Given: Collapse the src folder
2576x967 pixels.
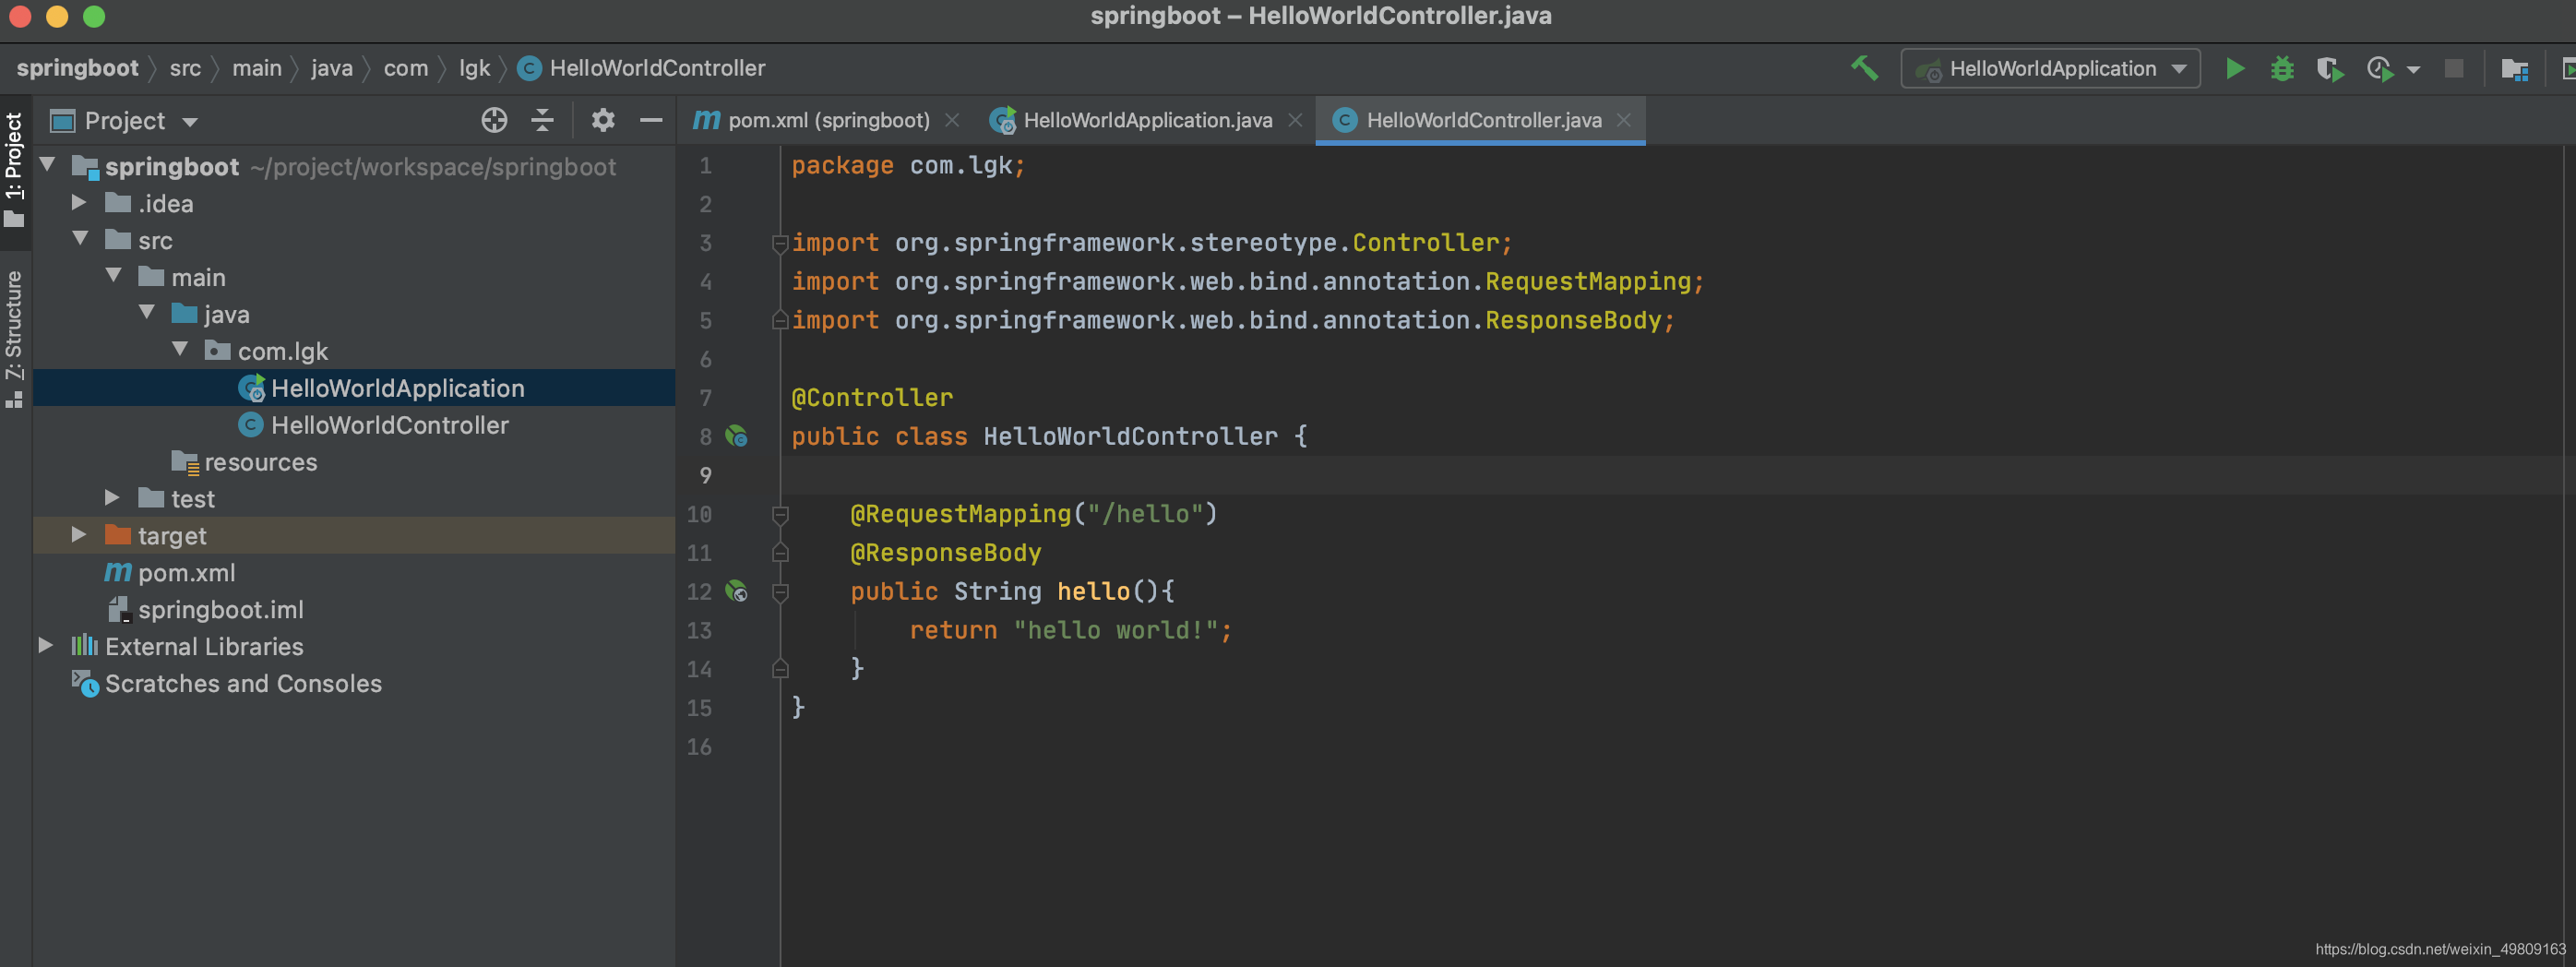Looking at the screenshot, I should (x=81, y=238).
